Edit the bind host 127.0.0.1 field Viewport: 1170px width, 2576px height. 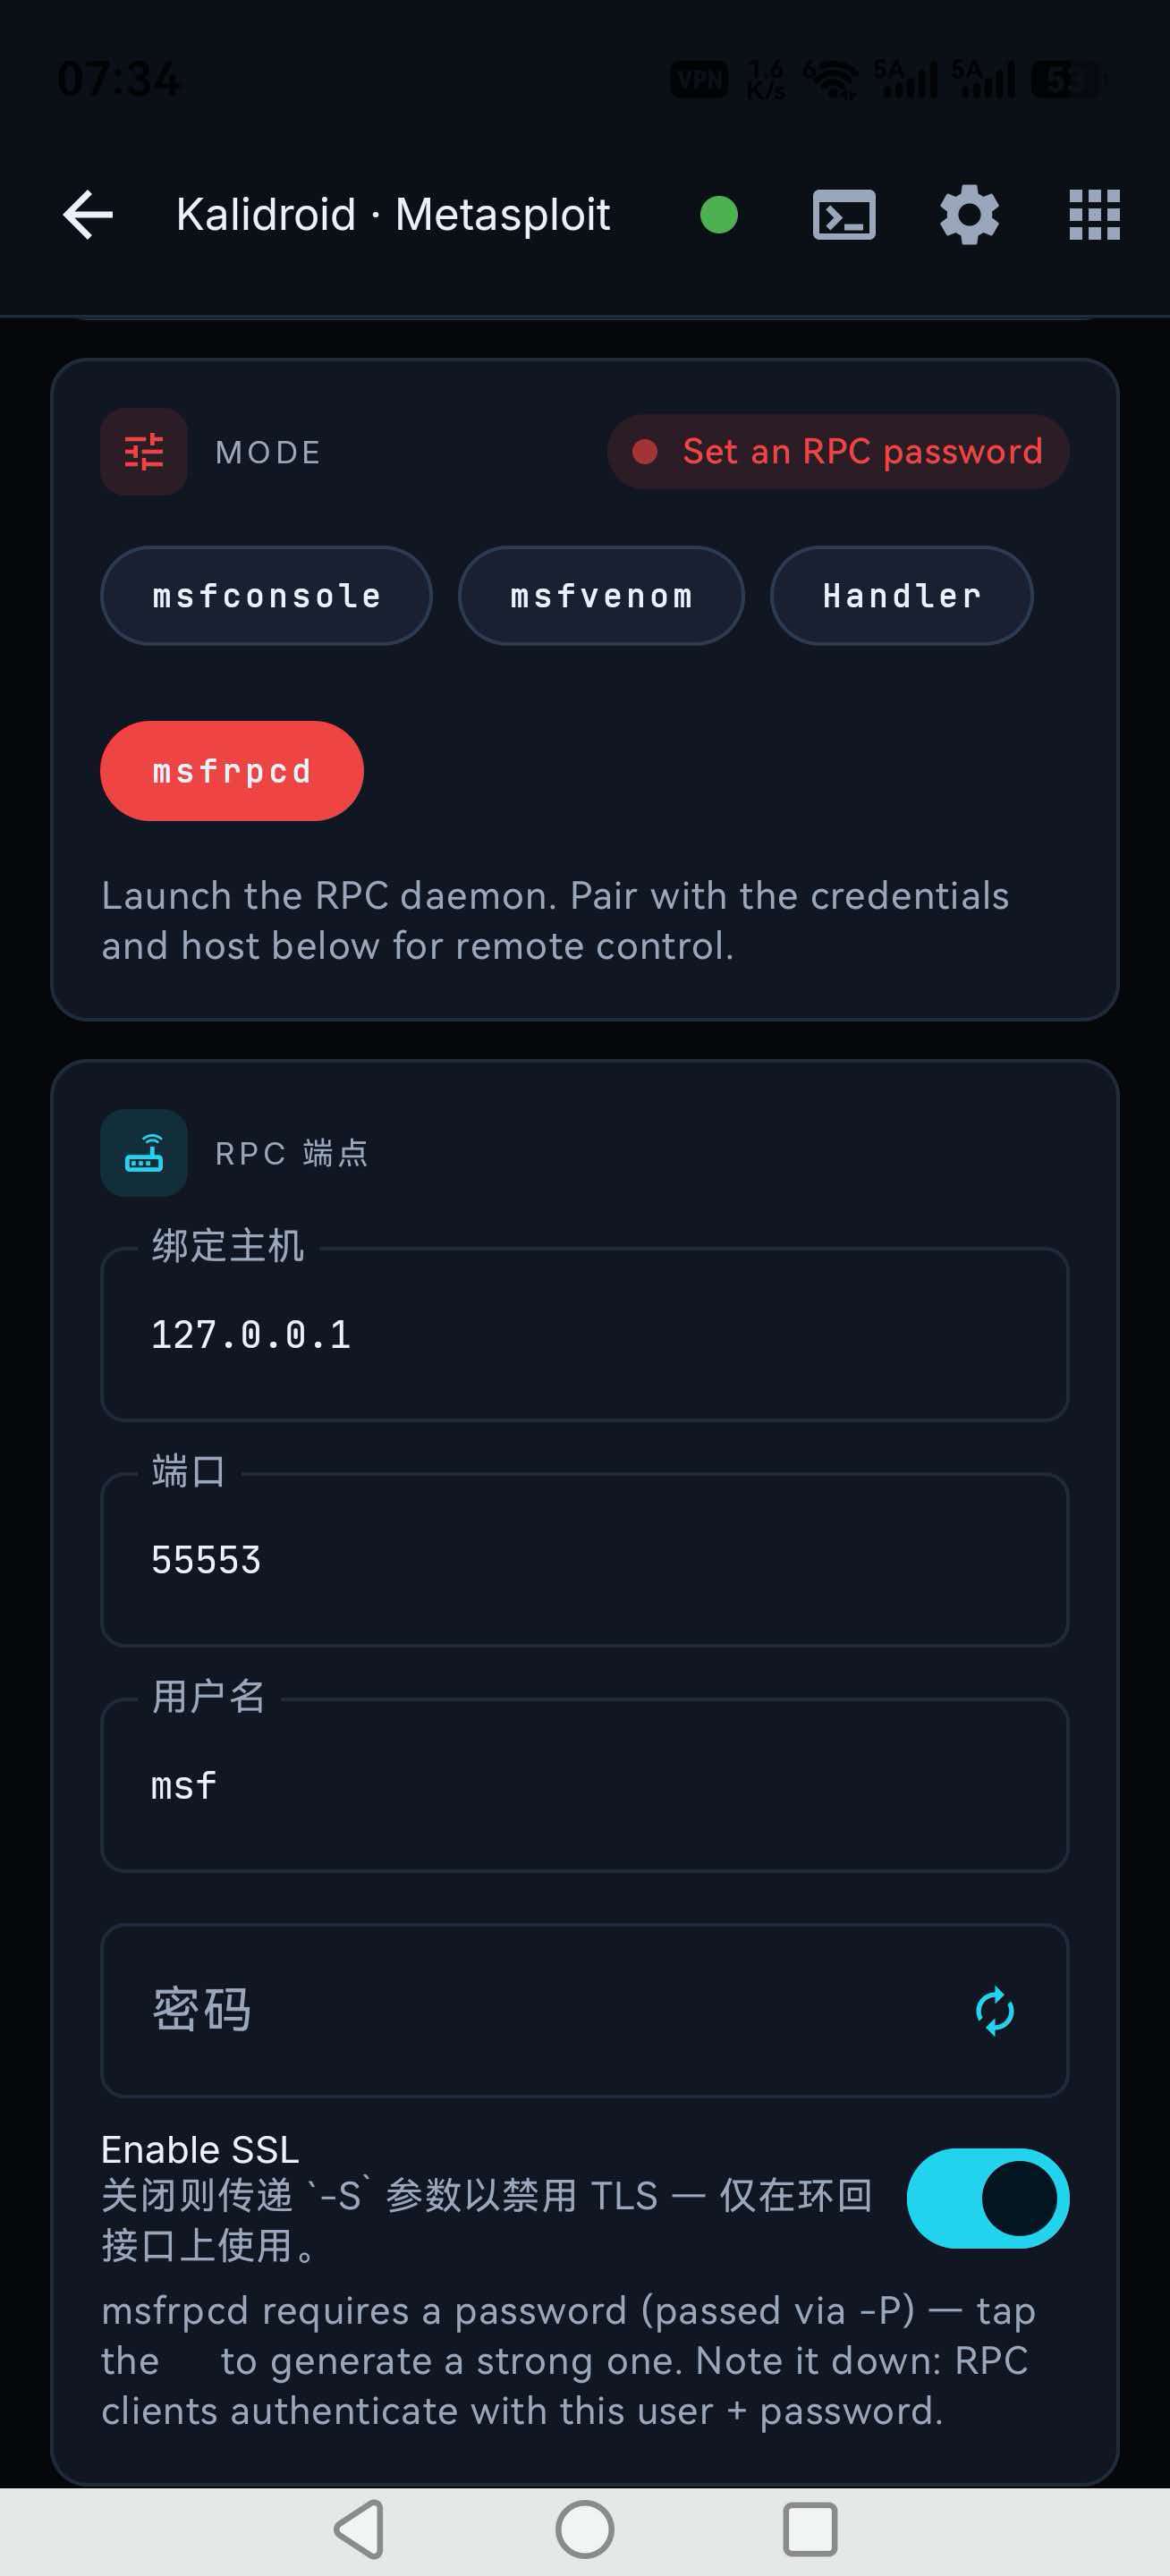pos(585,1334)
